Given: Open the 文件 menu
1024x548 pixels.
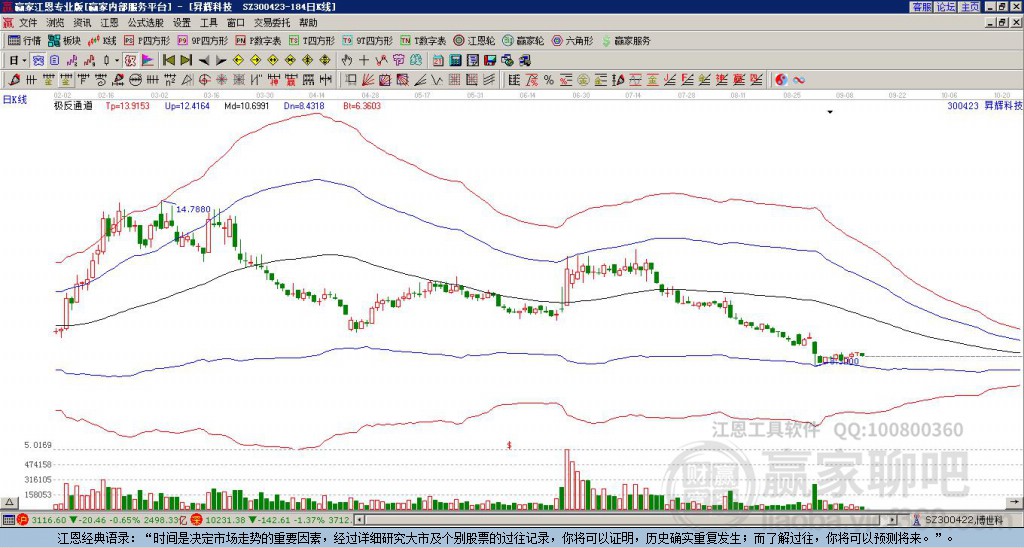Looking at the screenshot, I should pyautogui.click(x=27, y=23).
